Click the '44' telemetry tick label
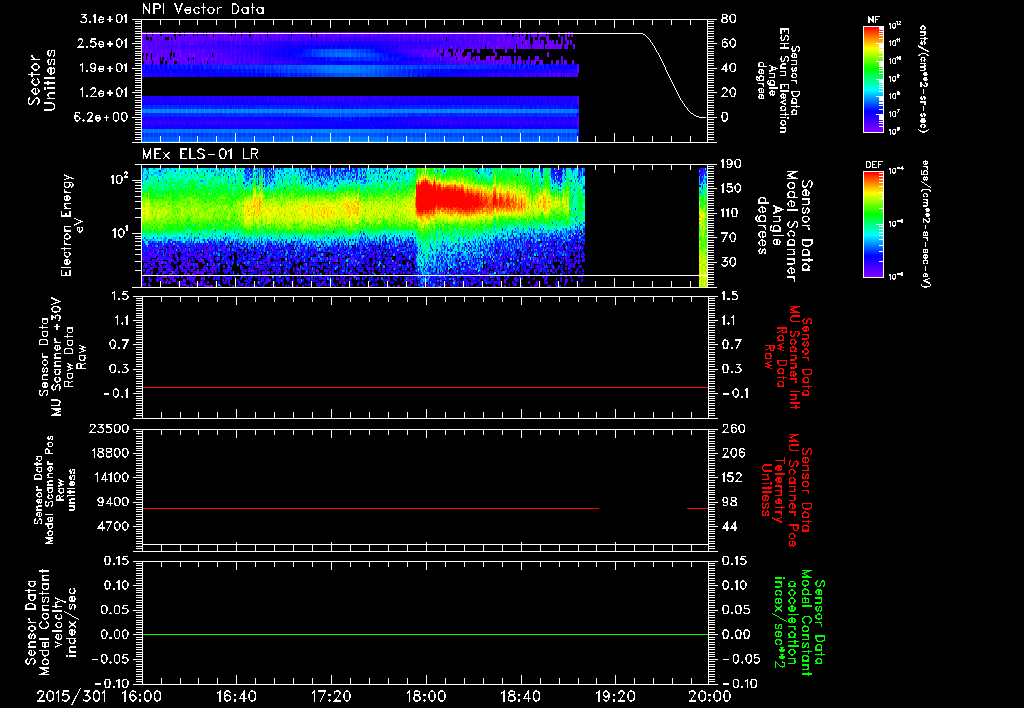Image resolution: width=1024 pixels, height=708 pixels. pyautogui.click(x=729, y=526)
